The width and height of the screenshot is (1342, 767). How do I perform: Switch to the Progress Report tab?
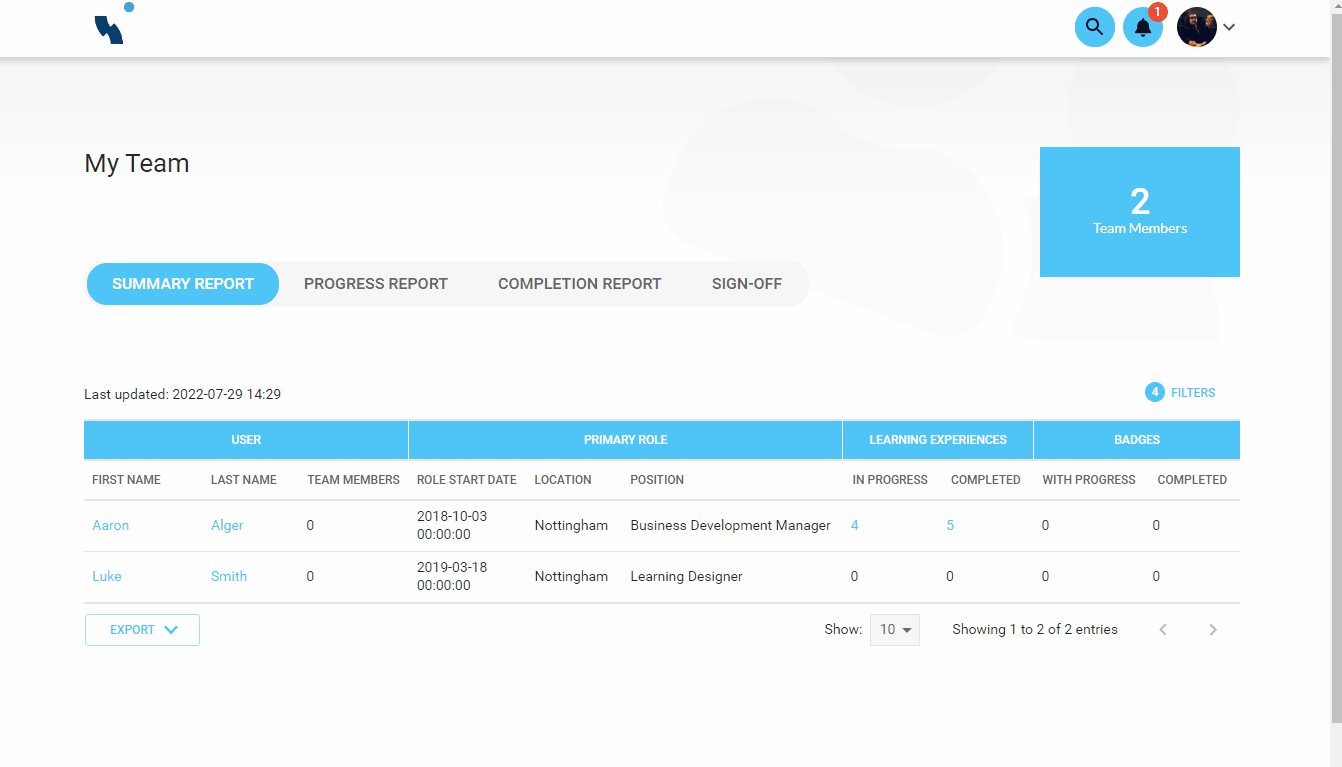coord(375,283)
